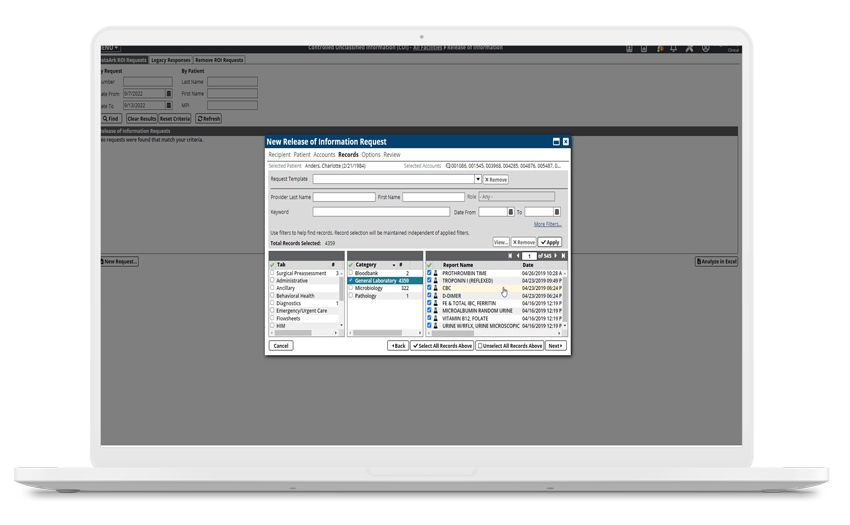The width and height of the screenshot is (850, 525).
Task: Click Back button in dialog
Action: click(398, 345)
